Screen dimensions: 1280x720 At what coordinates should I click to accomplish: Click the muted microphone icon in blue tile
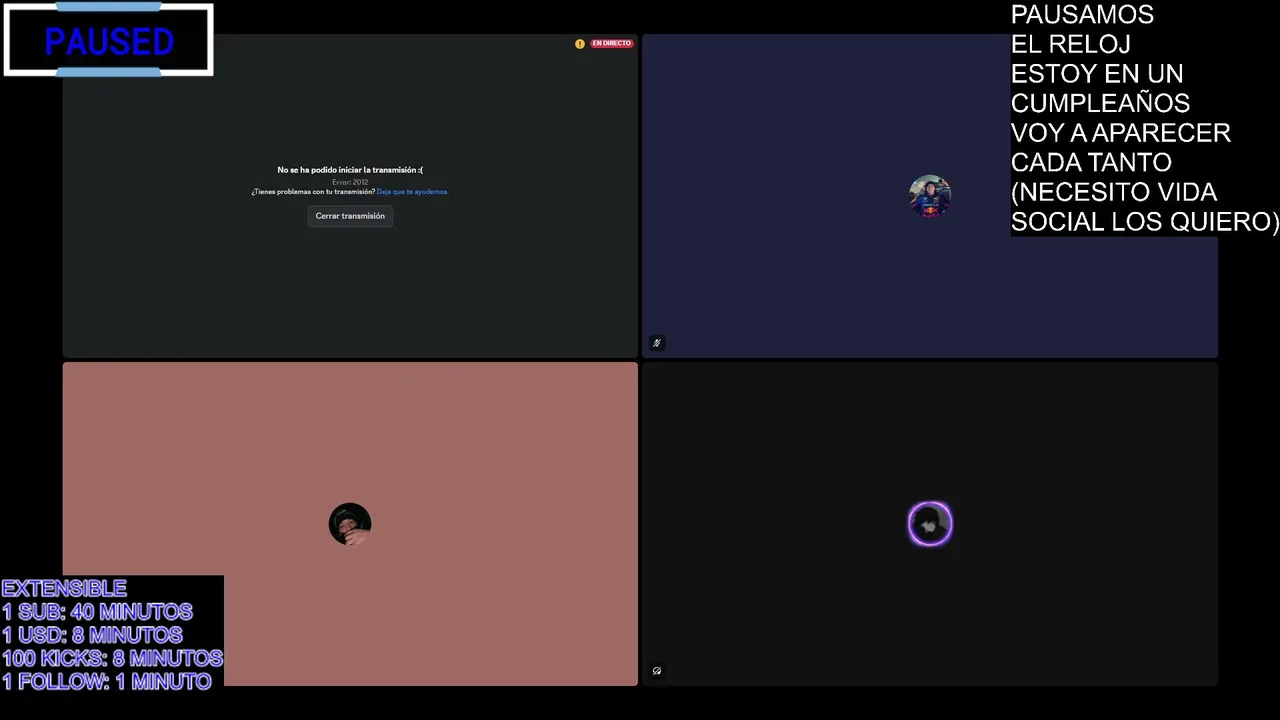click(657, 343)
